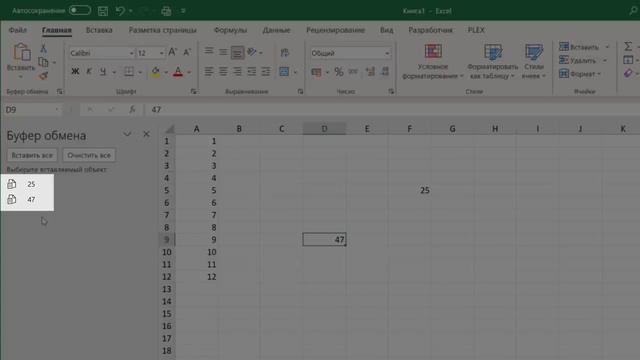Screen dimensions: 640x360
Task: Switch to the Данные tab
Action: coord(276,30)
